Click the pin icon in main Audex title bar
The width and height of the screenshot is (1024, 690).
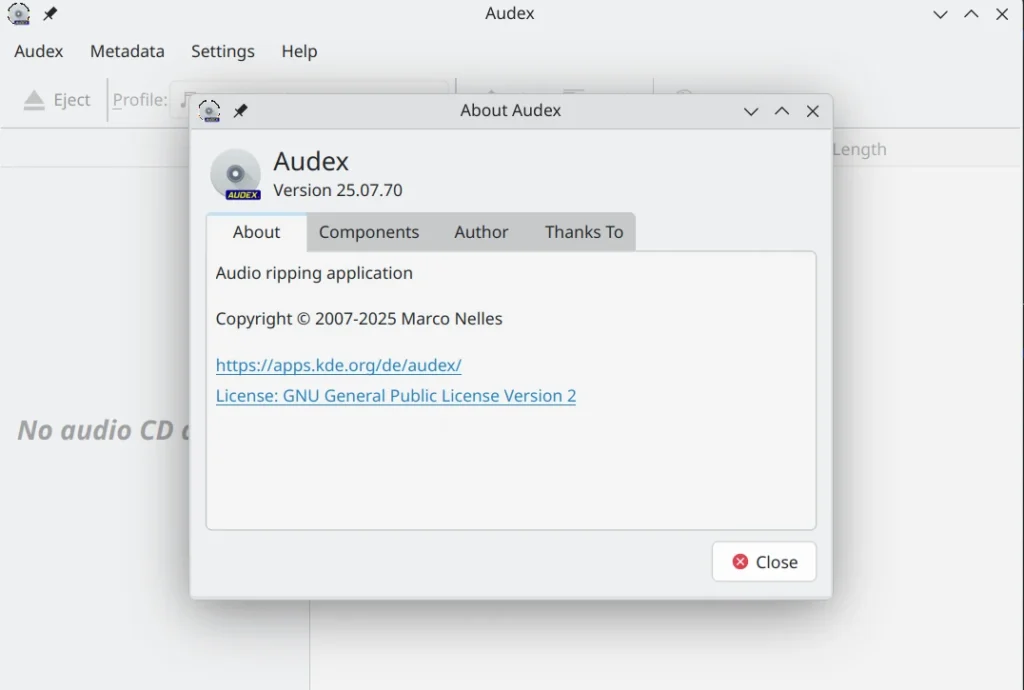click(x=50, y=14)
